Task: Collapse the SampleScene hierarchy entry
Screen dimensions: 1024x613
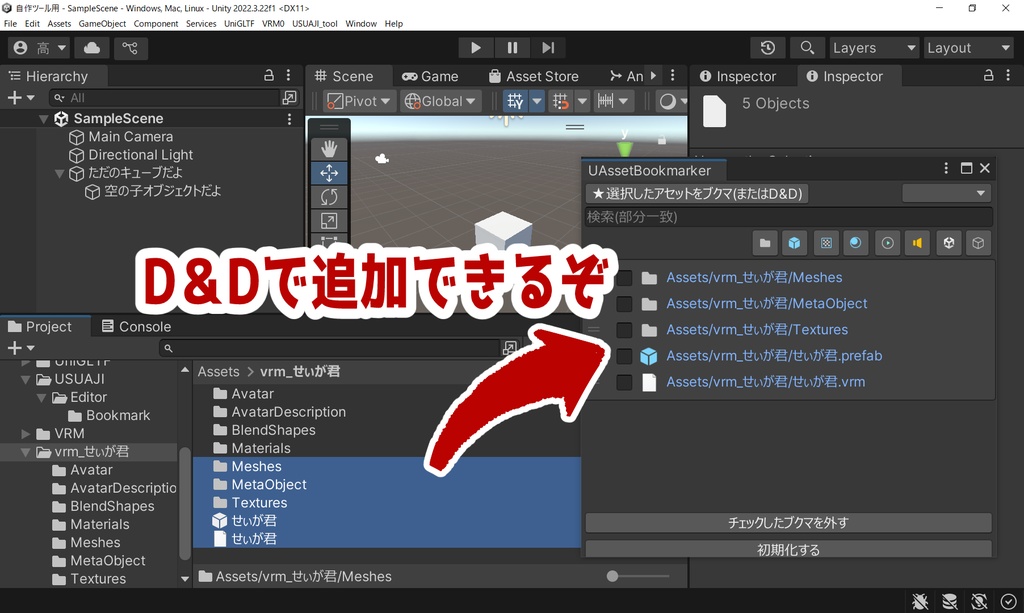Action: pos(42,118)
